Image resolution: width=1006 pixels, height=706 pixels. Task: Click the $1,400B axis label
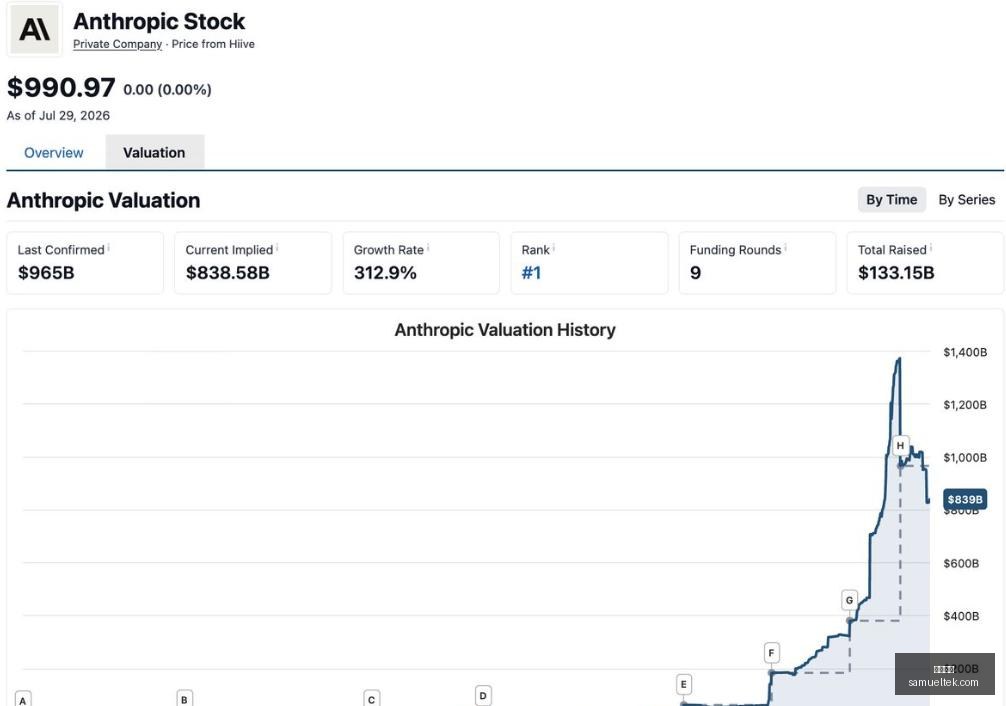(965, 352)
